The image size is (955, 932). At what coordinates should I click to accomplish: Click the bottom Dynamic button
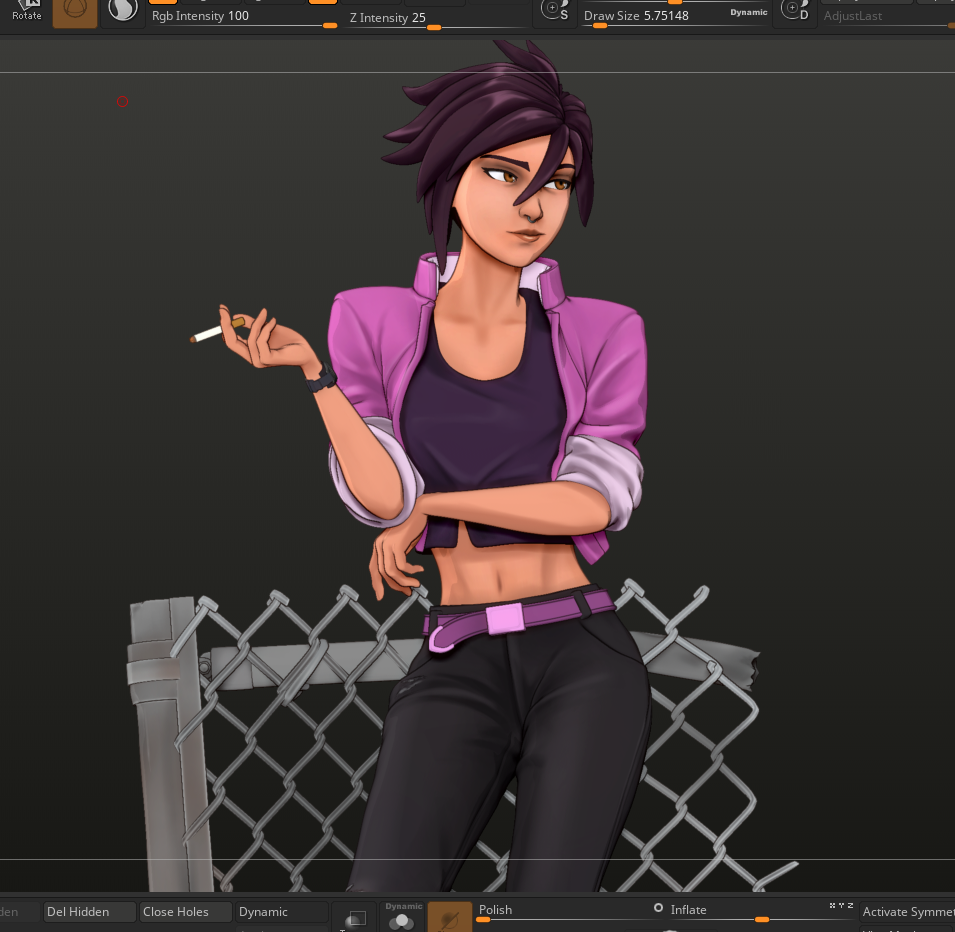click(x=282, y=911)
